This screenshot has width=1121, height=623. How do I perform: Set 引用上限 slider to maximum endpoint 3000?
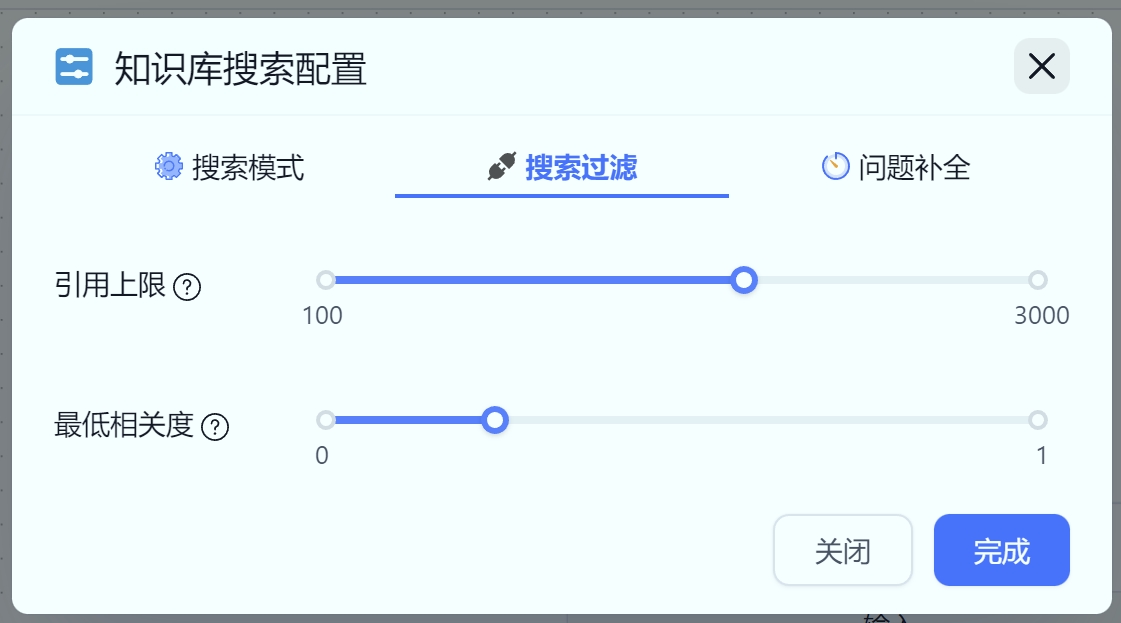coord(1038,280)
